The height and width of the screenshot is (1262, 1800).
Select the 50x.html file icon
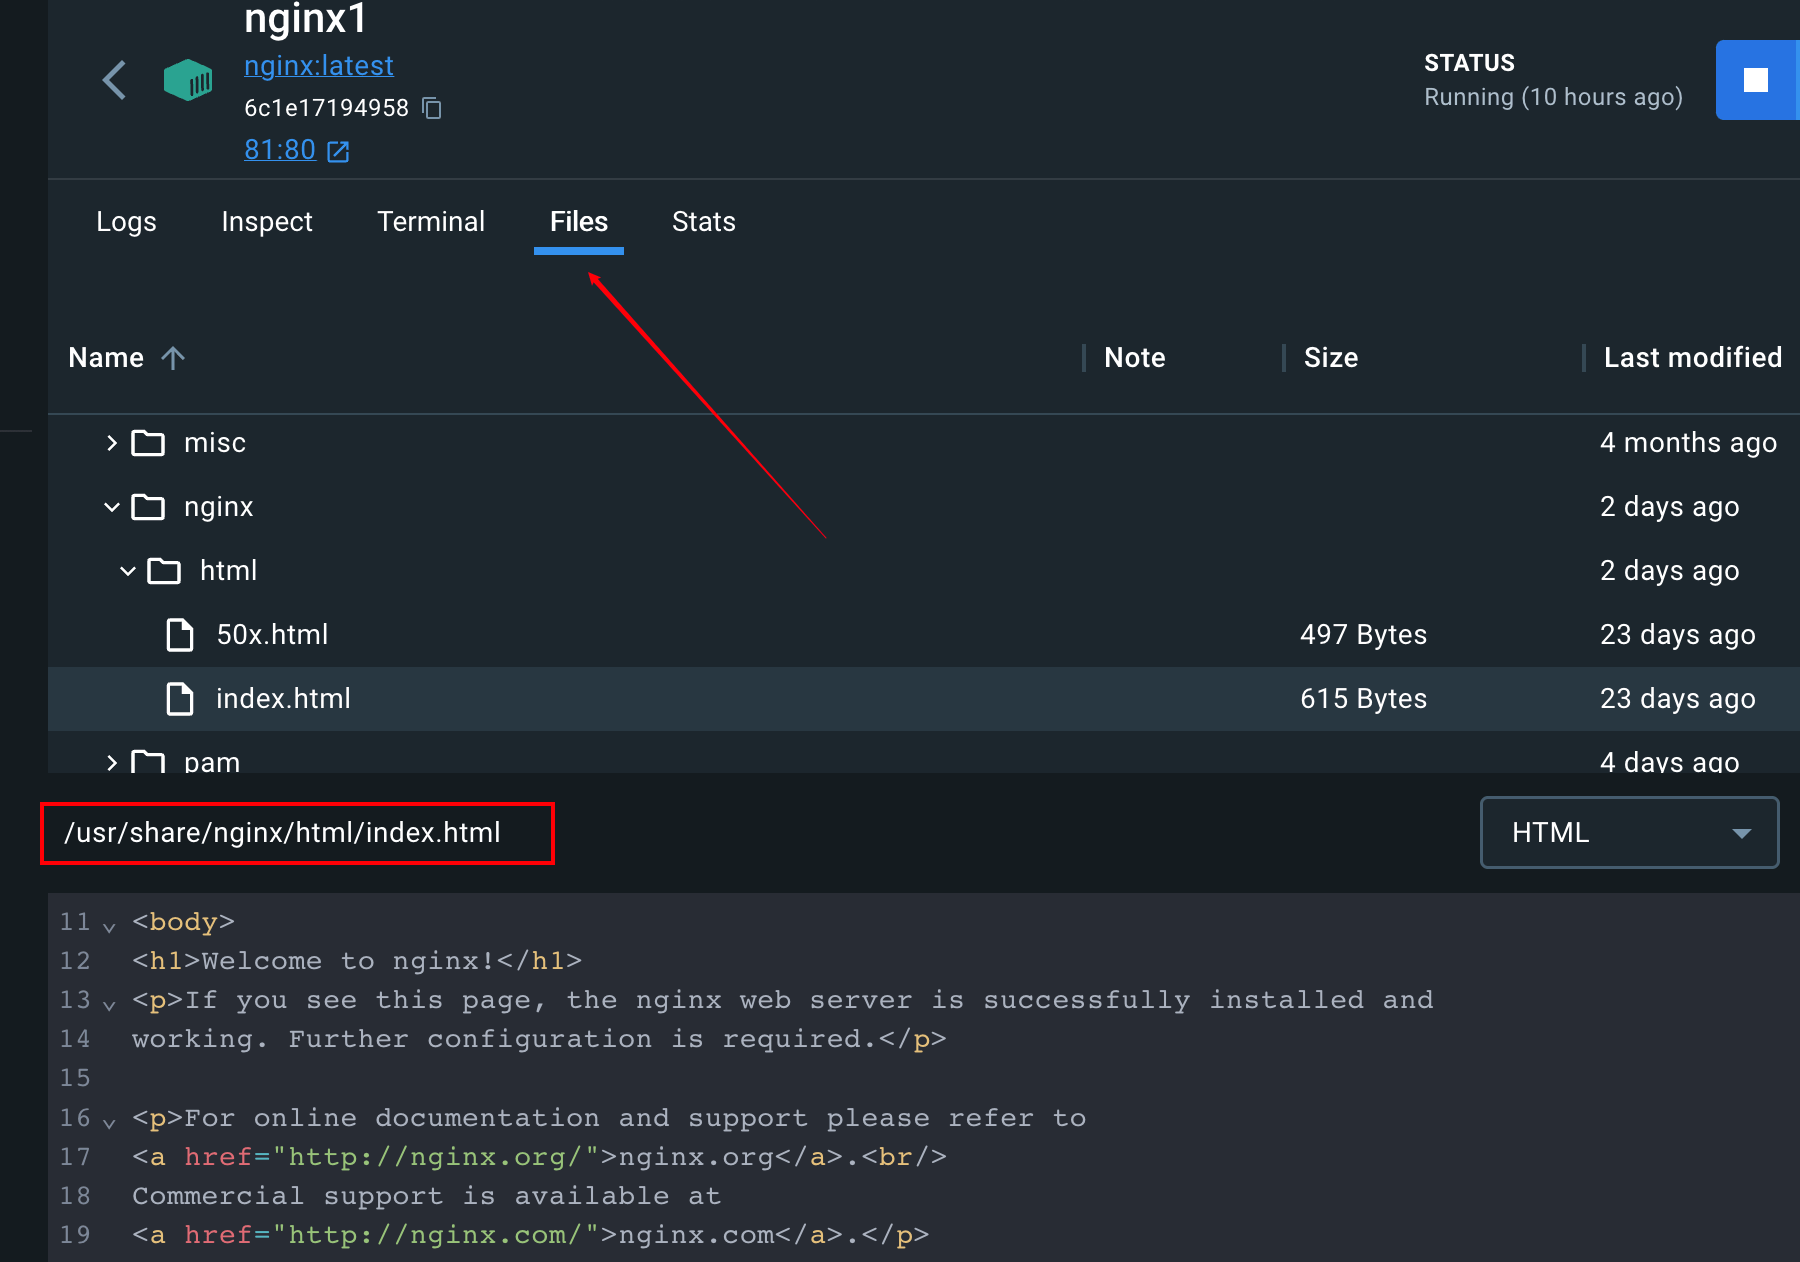(180, 634)
